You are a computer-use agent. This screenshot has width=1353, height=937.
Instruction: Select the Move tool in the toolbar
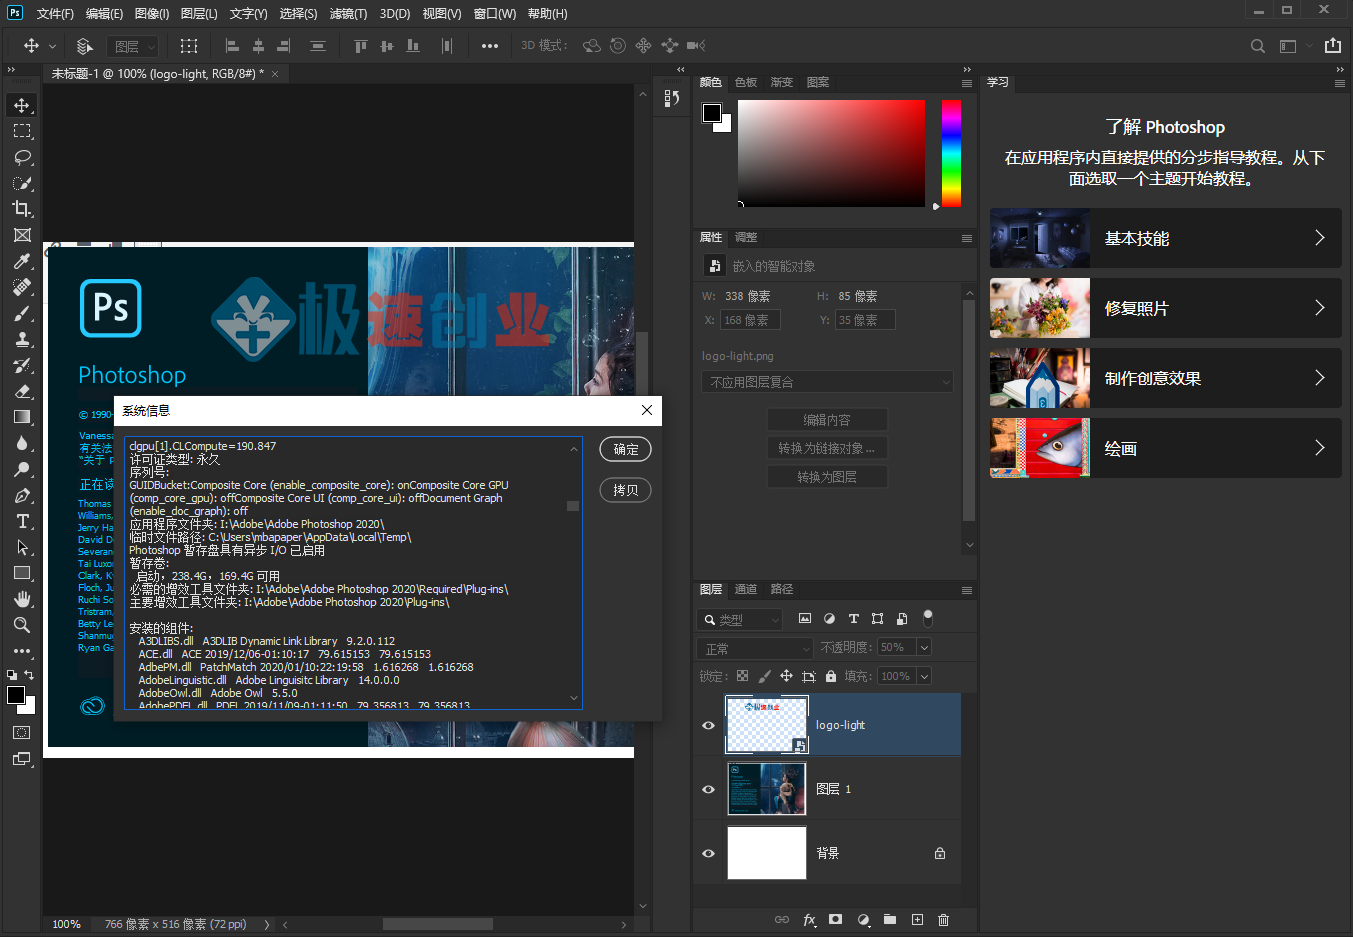(x=21, y=105)
